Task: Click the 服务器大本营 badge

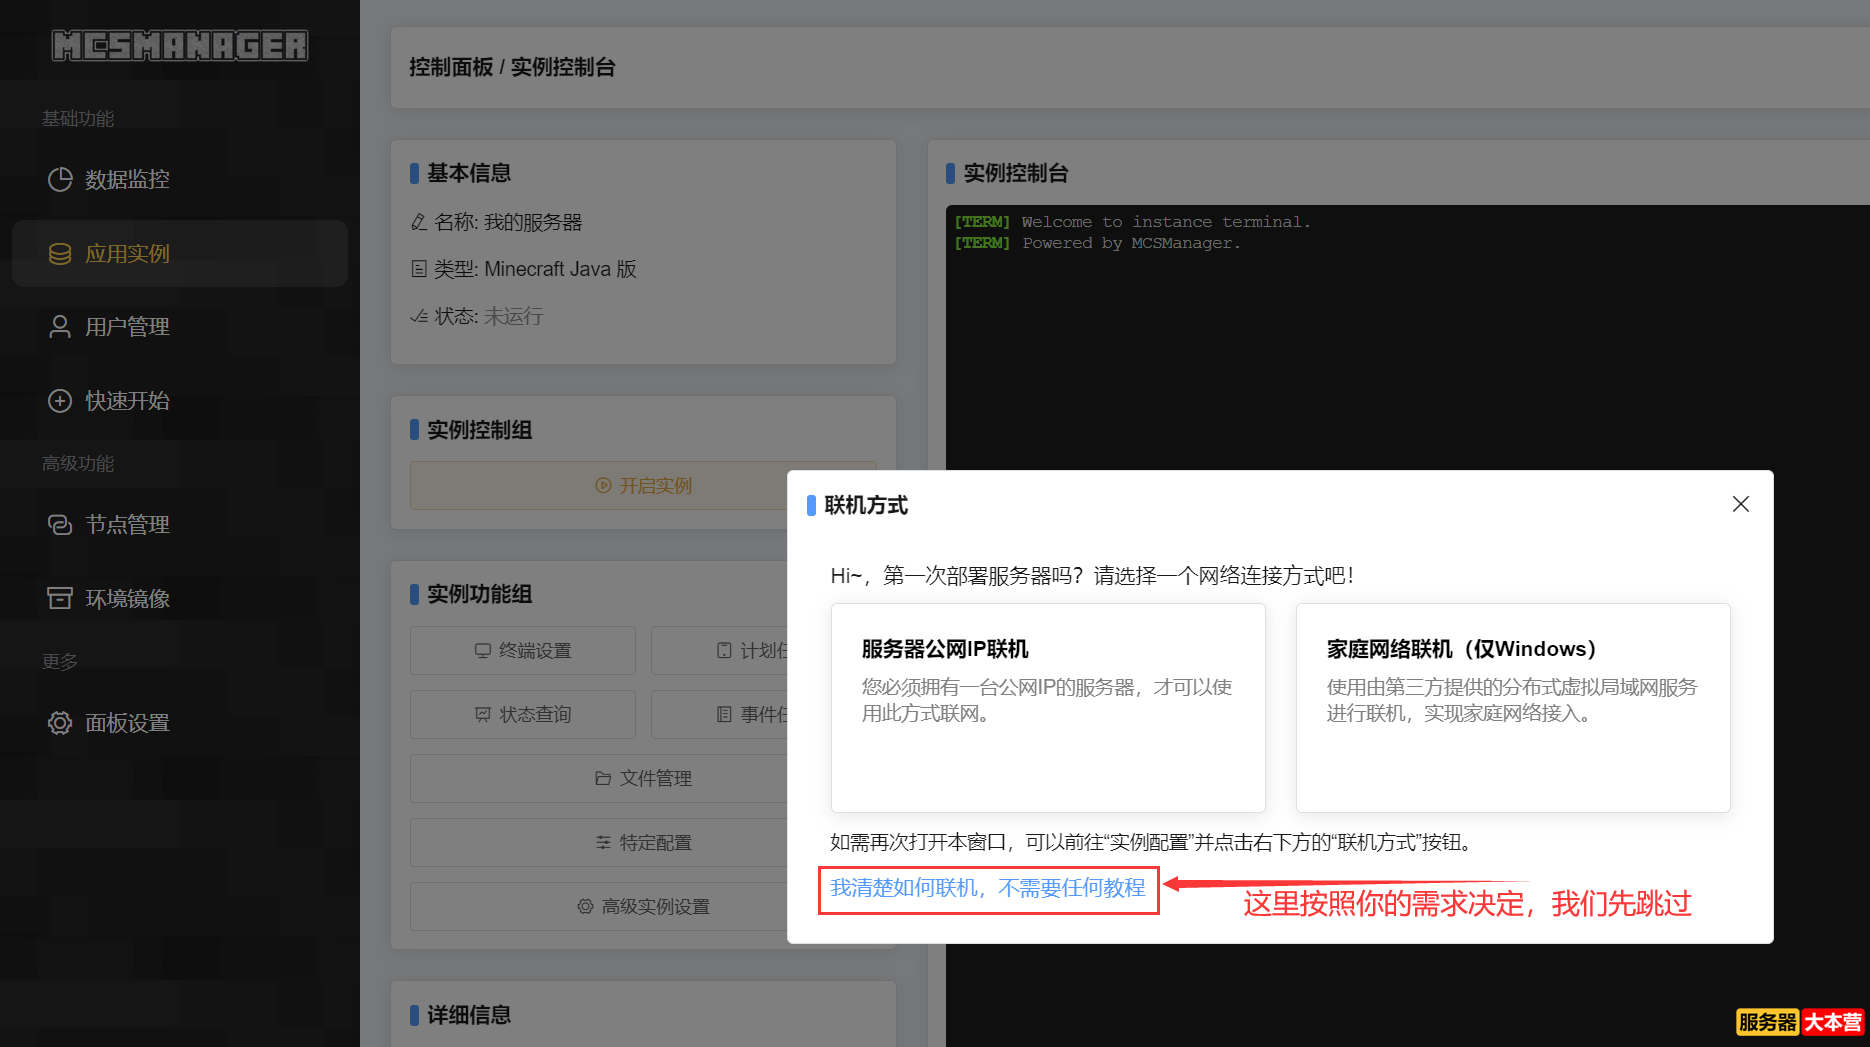Action: pos(1798,1023)
